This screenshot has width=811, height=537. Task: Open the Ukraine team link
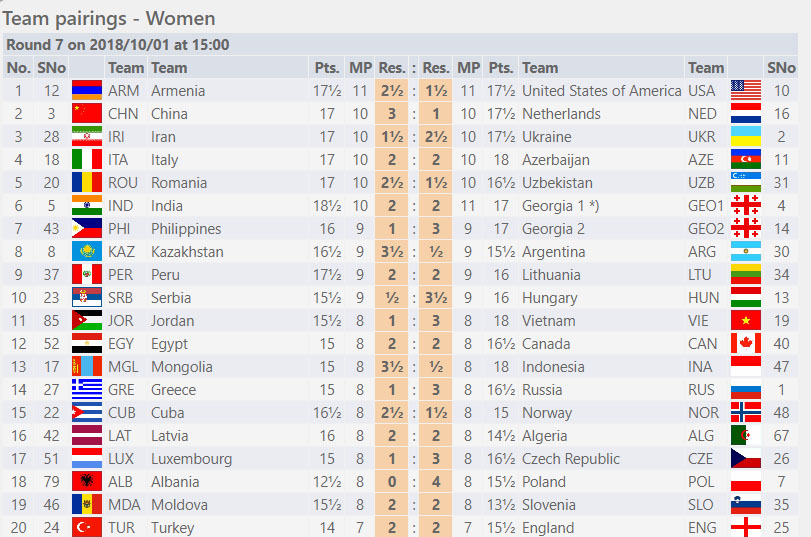click(547, 137)
